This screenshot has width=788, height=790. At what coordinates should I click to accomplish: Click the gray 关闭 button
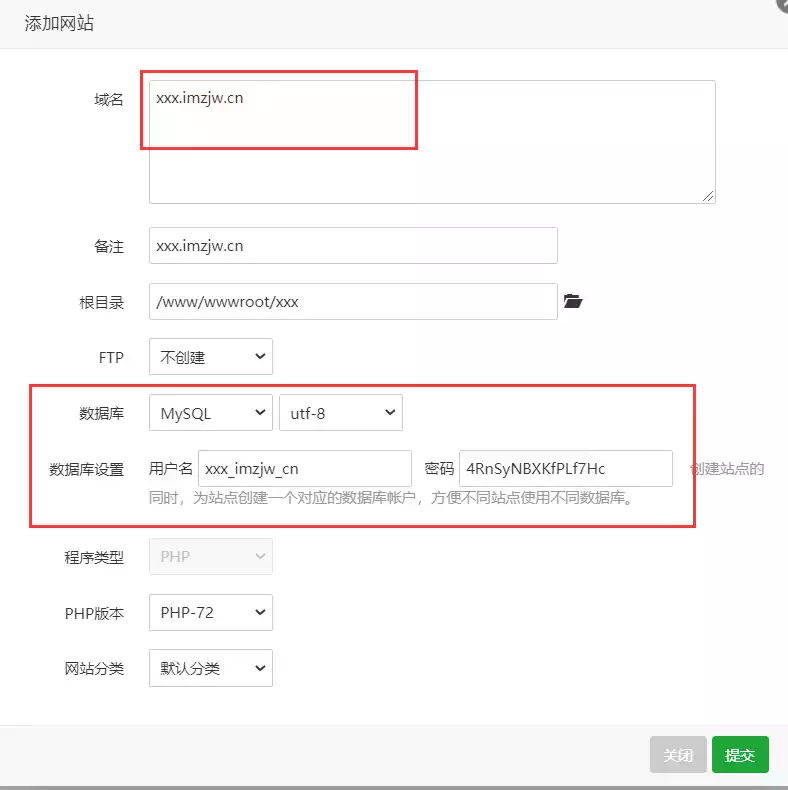[678, 754]
